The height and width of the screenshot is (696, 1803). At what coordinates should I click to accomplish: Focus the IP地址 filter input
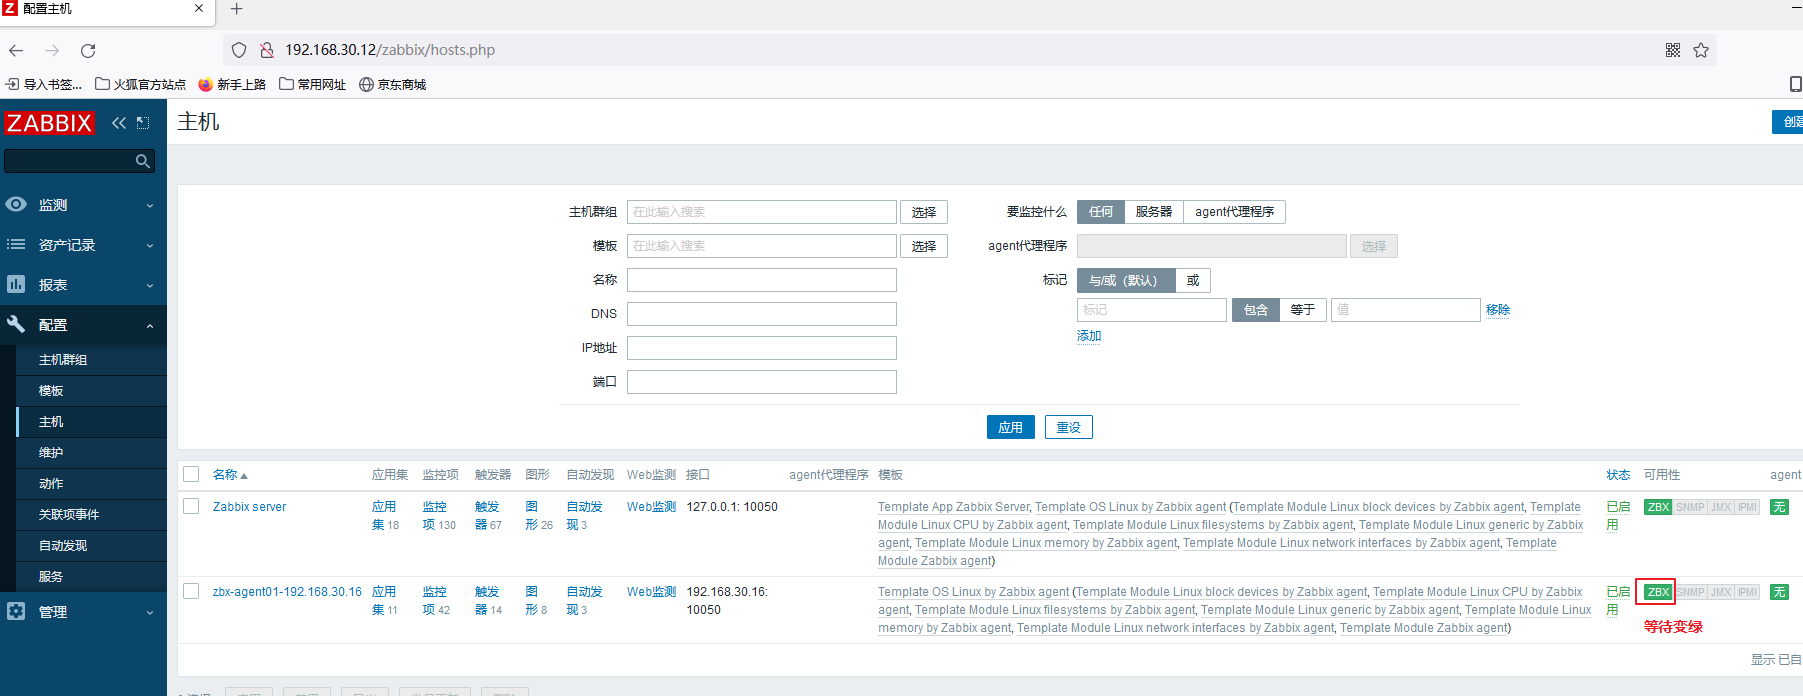(x=762, y=348)
